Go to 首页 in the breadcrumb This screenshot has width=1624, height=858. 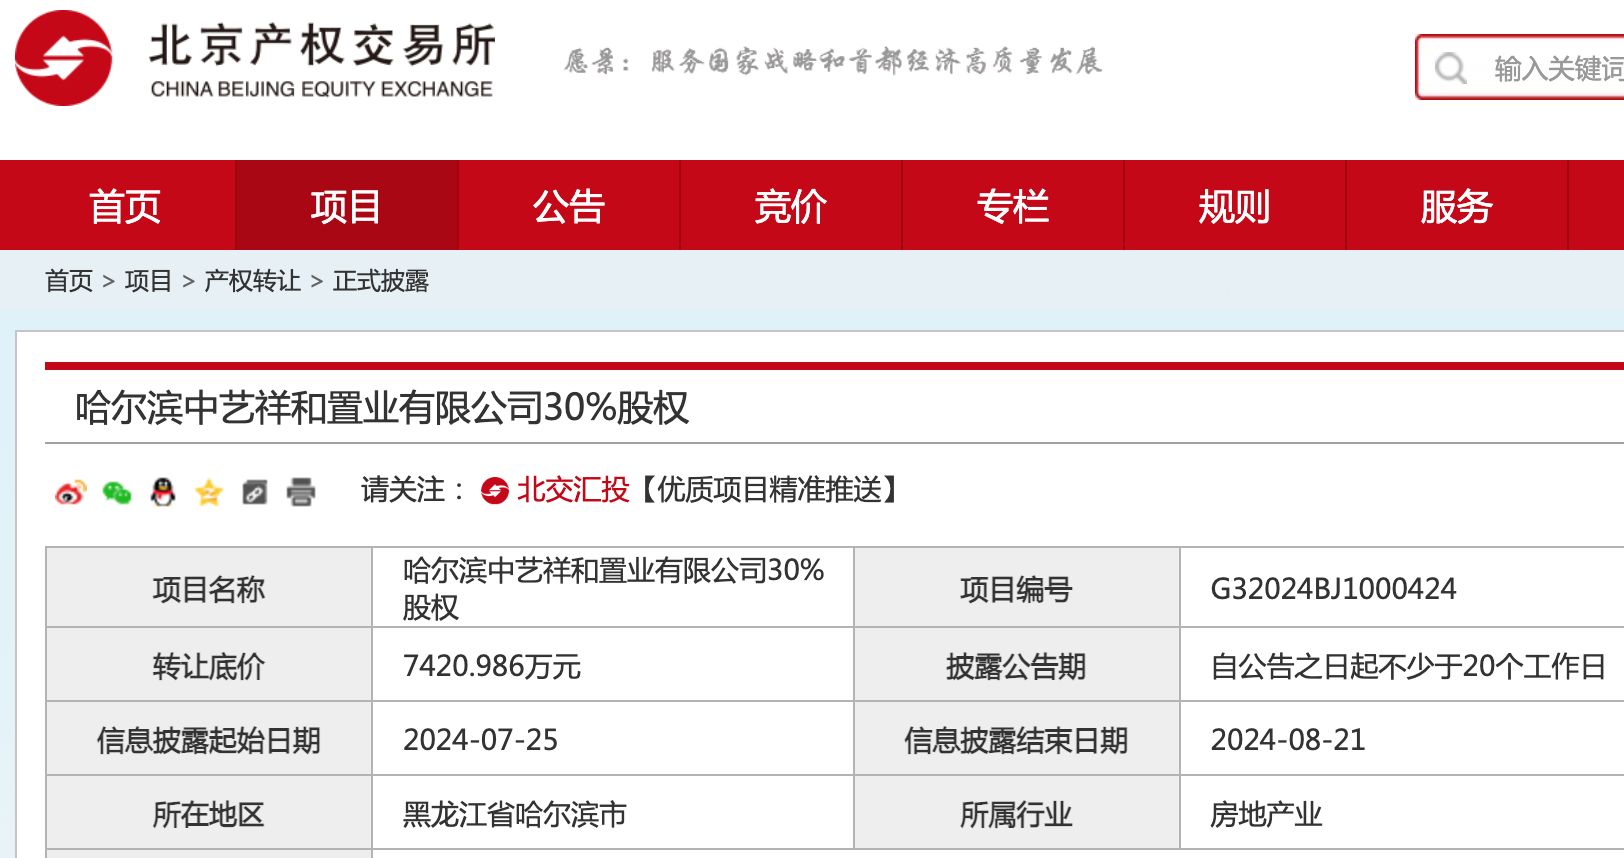click(x=69, y=281)
